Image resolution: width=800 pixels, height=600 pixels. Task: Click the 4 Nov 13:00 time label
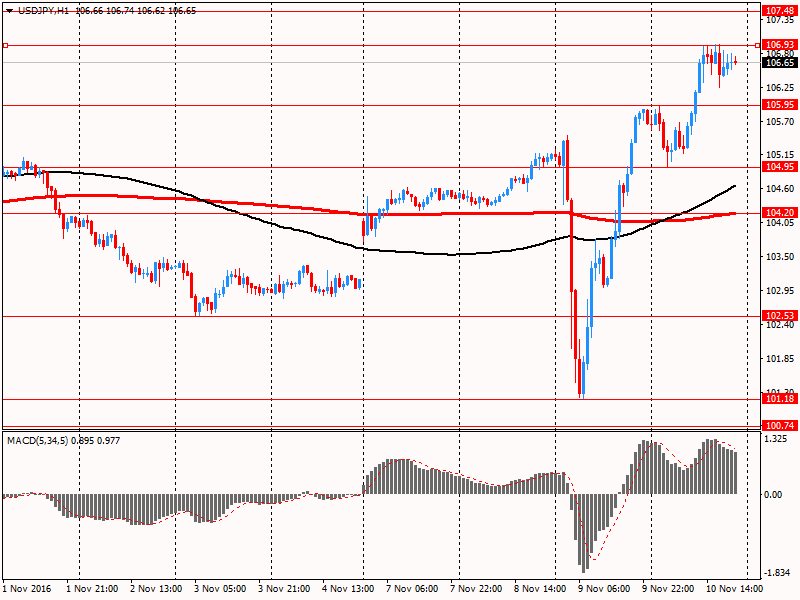[x=348, y=589]
